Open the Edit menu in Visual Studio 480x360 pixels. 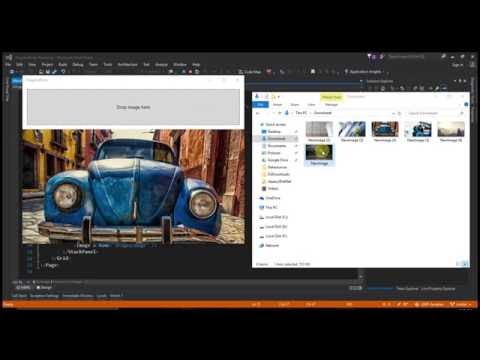click(x=19, y=64)
